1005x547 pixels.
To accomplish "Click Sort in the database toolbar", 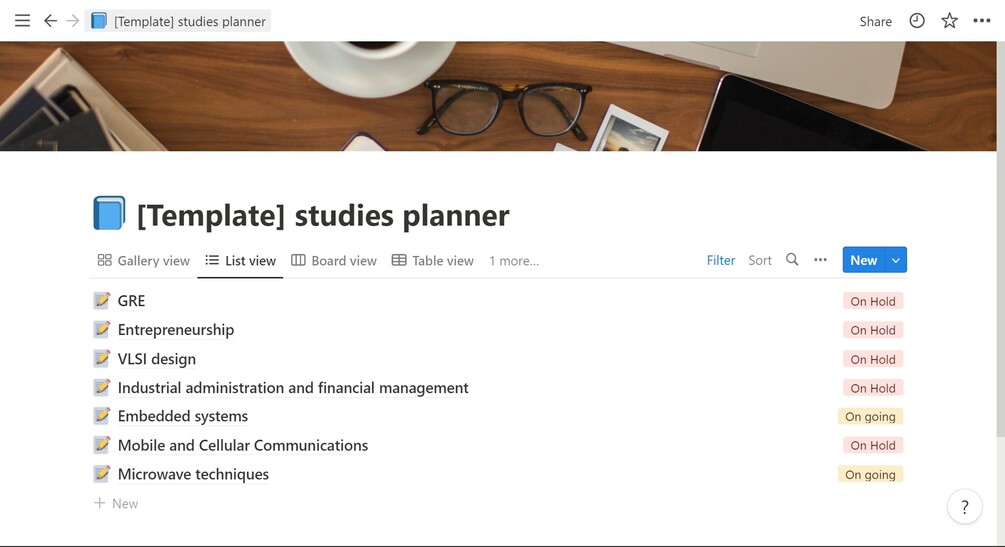I will click(760, 260).
